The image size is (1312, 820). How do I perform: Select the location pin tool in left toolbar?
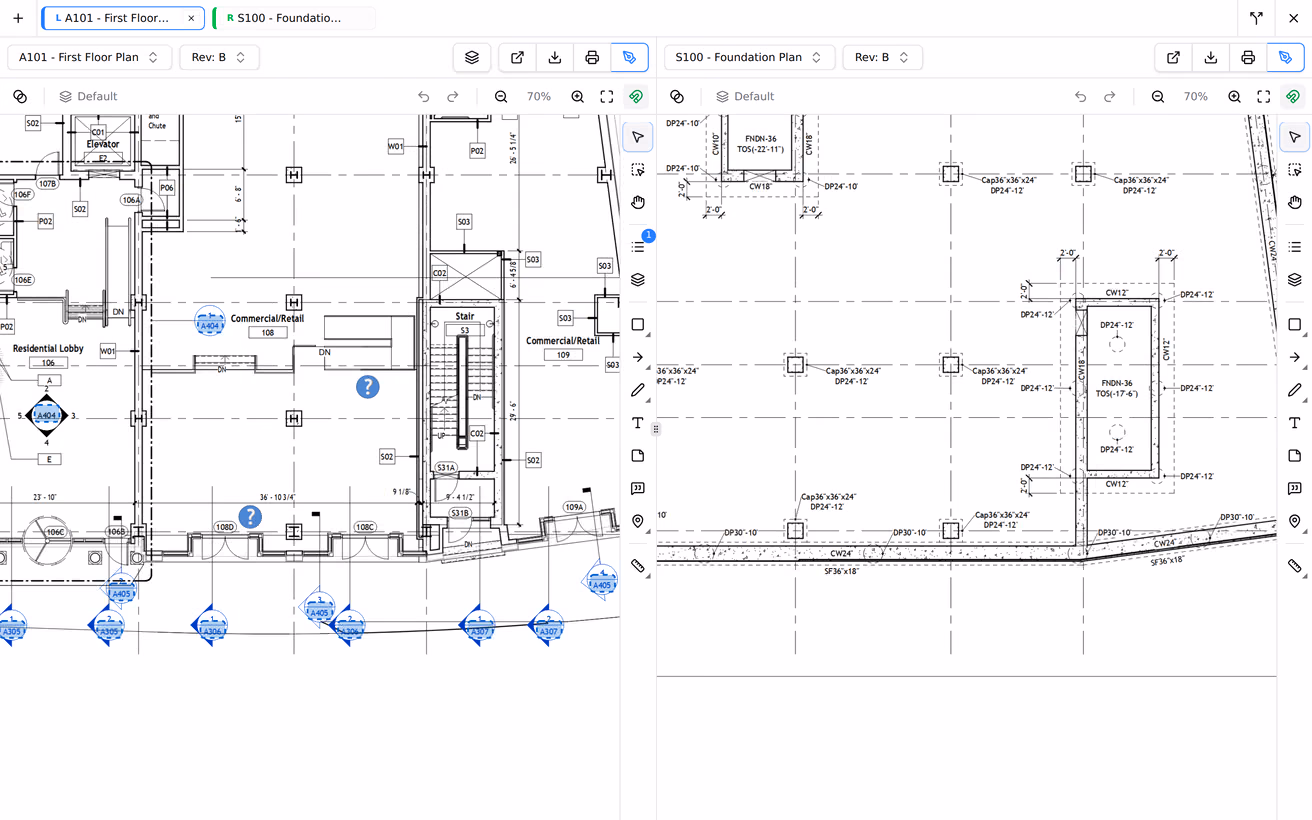pos(638,521)
